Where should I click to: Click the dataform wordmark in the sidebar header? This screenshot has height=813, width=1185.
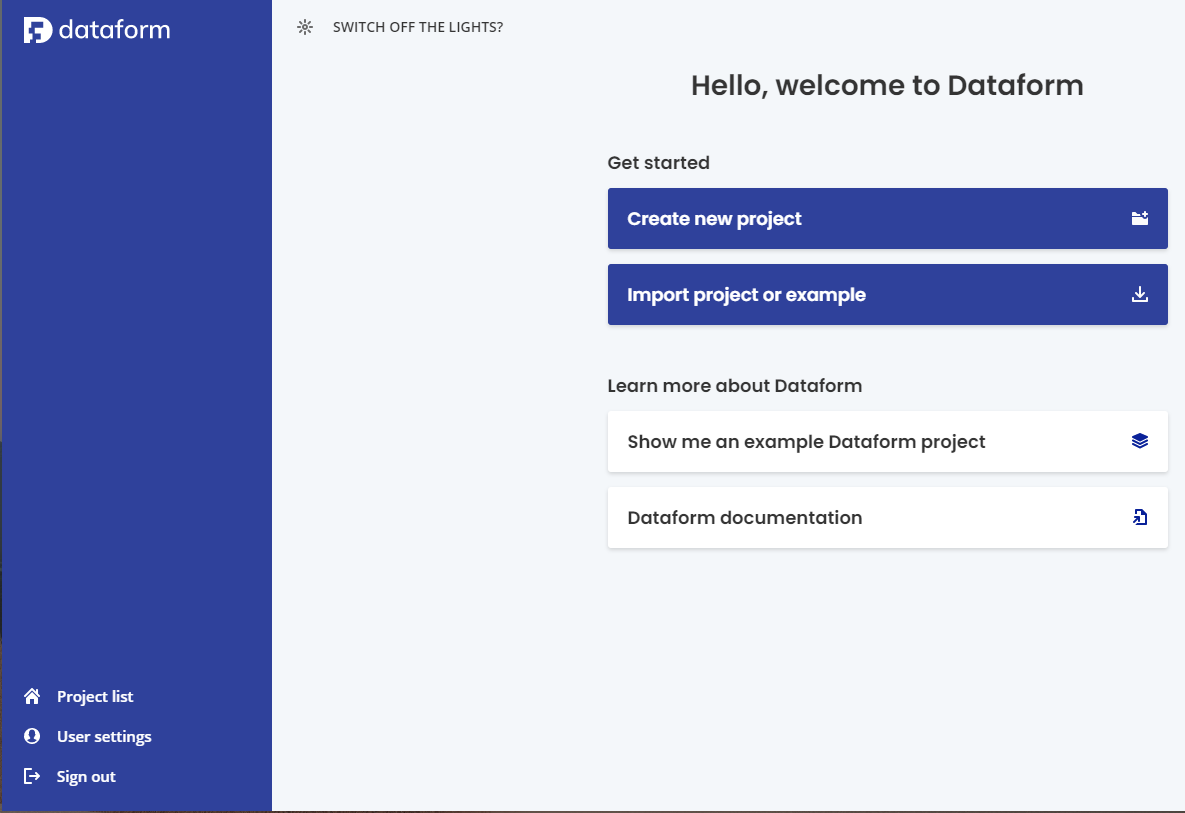coord(115,29)
